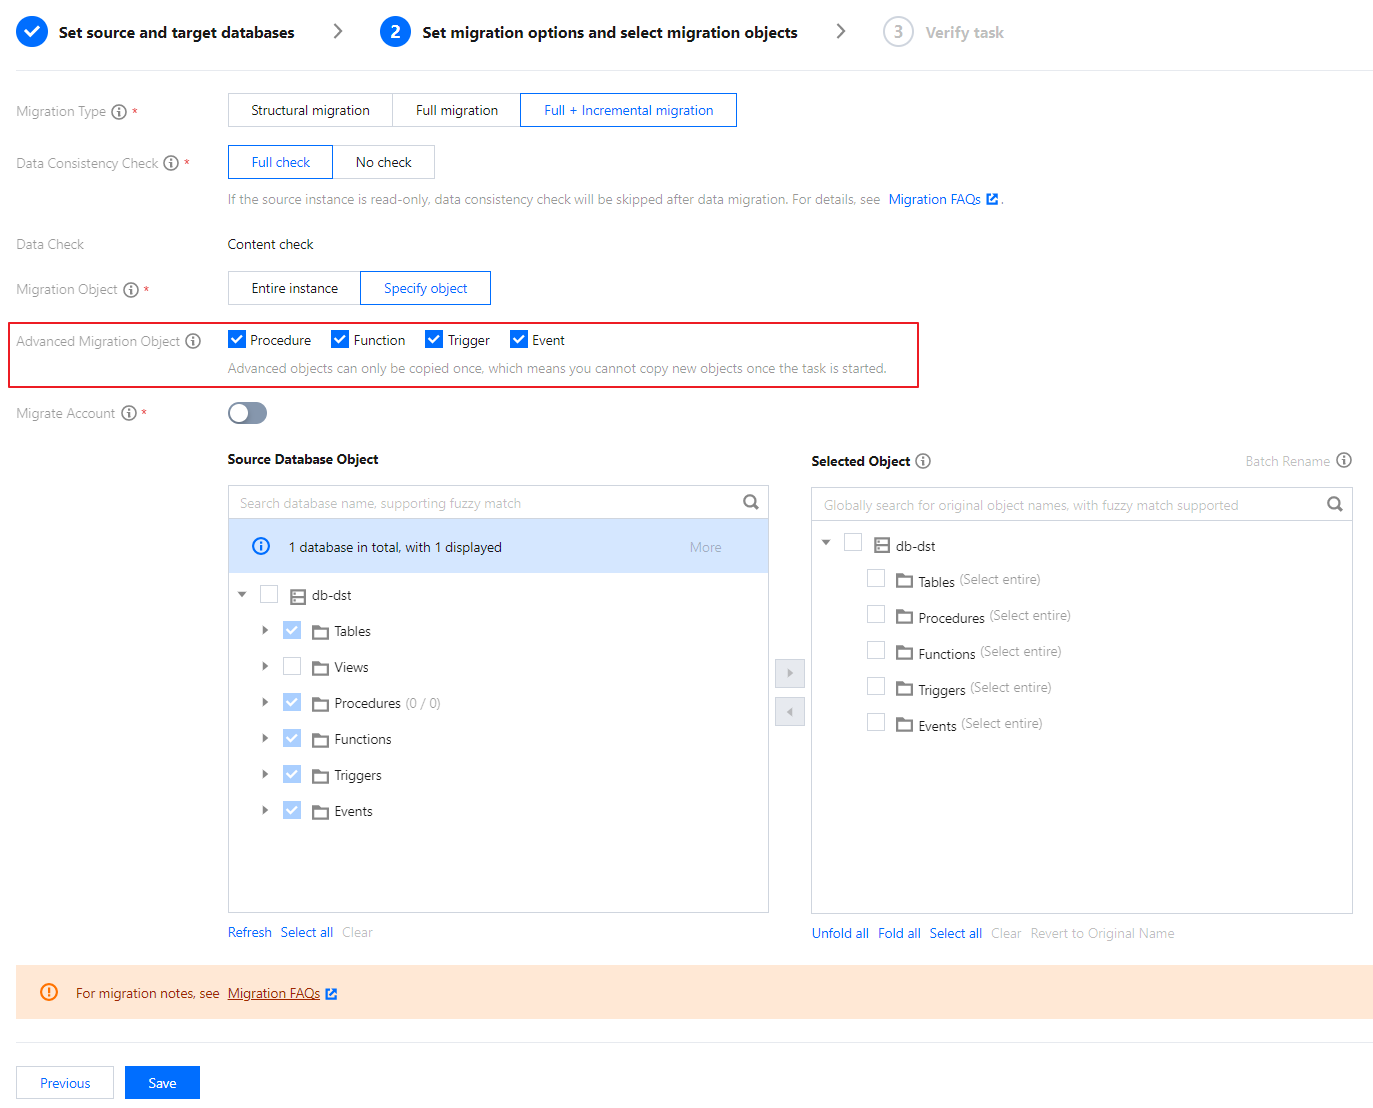The image size is (1373, 1108).
Task: Click the move-right arrow transfer button
Action: [790, 673]
